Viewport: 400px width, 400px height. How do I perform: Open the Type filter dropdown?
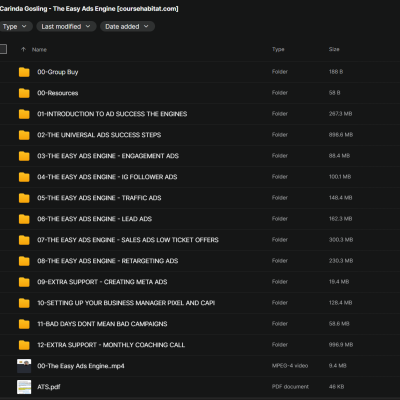coord(15,26)
